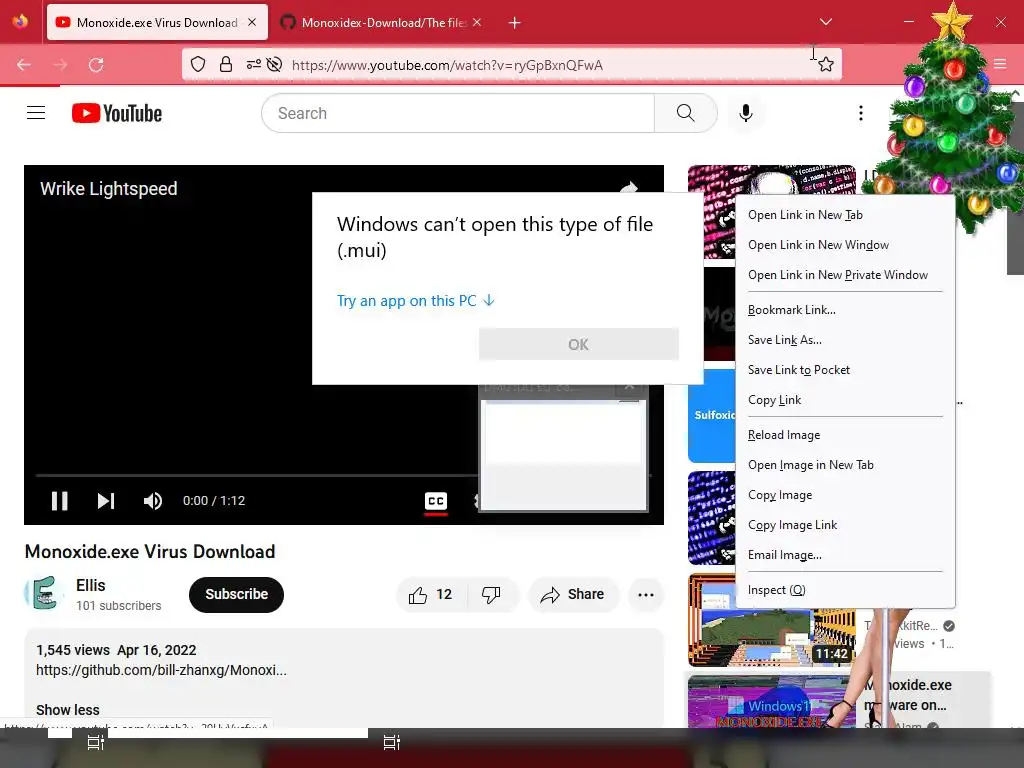Open the 11:42 Minecraft video thumbnail
Screen dimensions: 1024x768
pyautogui.click(x=771, y=620)
